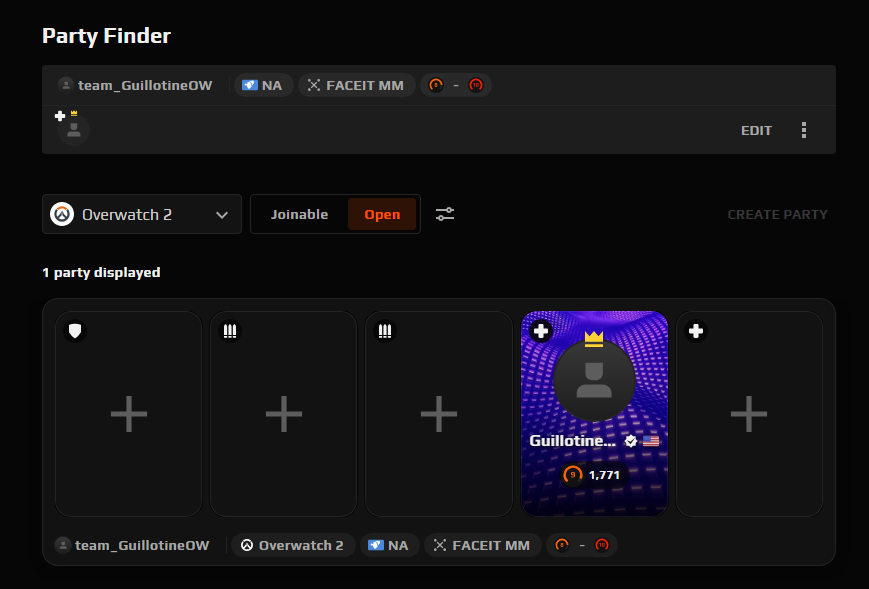Click the '1 party displayed' text
Viewport: 869px width, 589px height.
click(101, 273)
